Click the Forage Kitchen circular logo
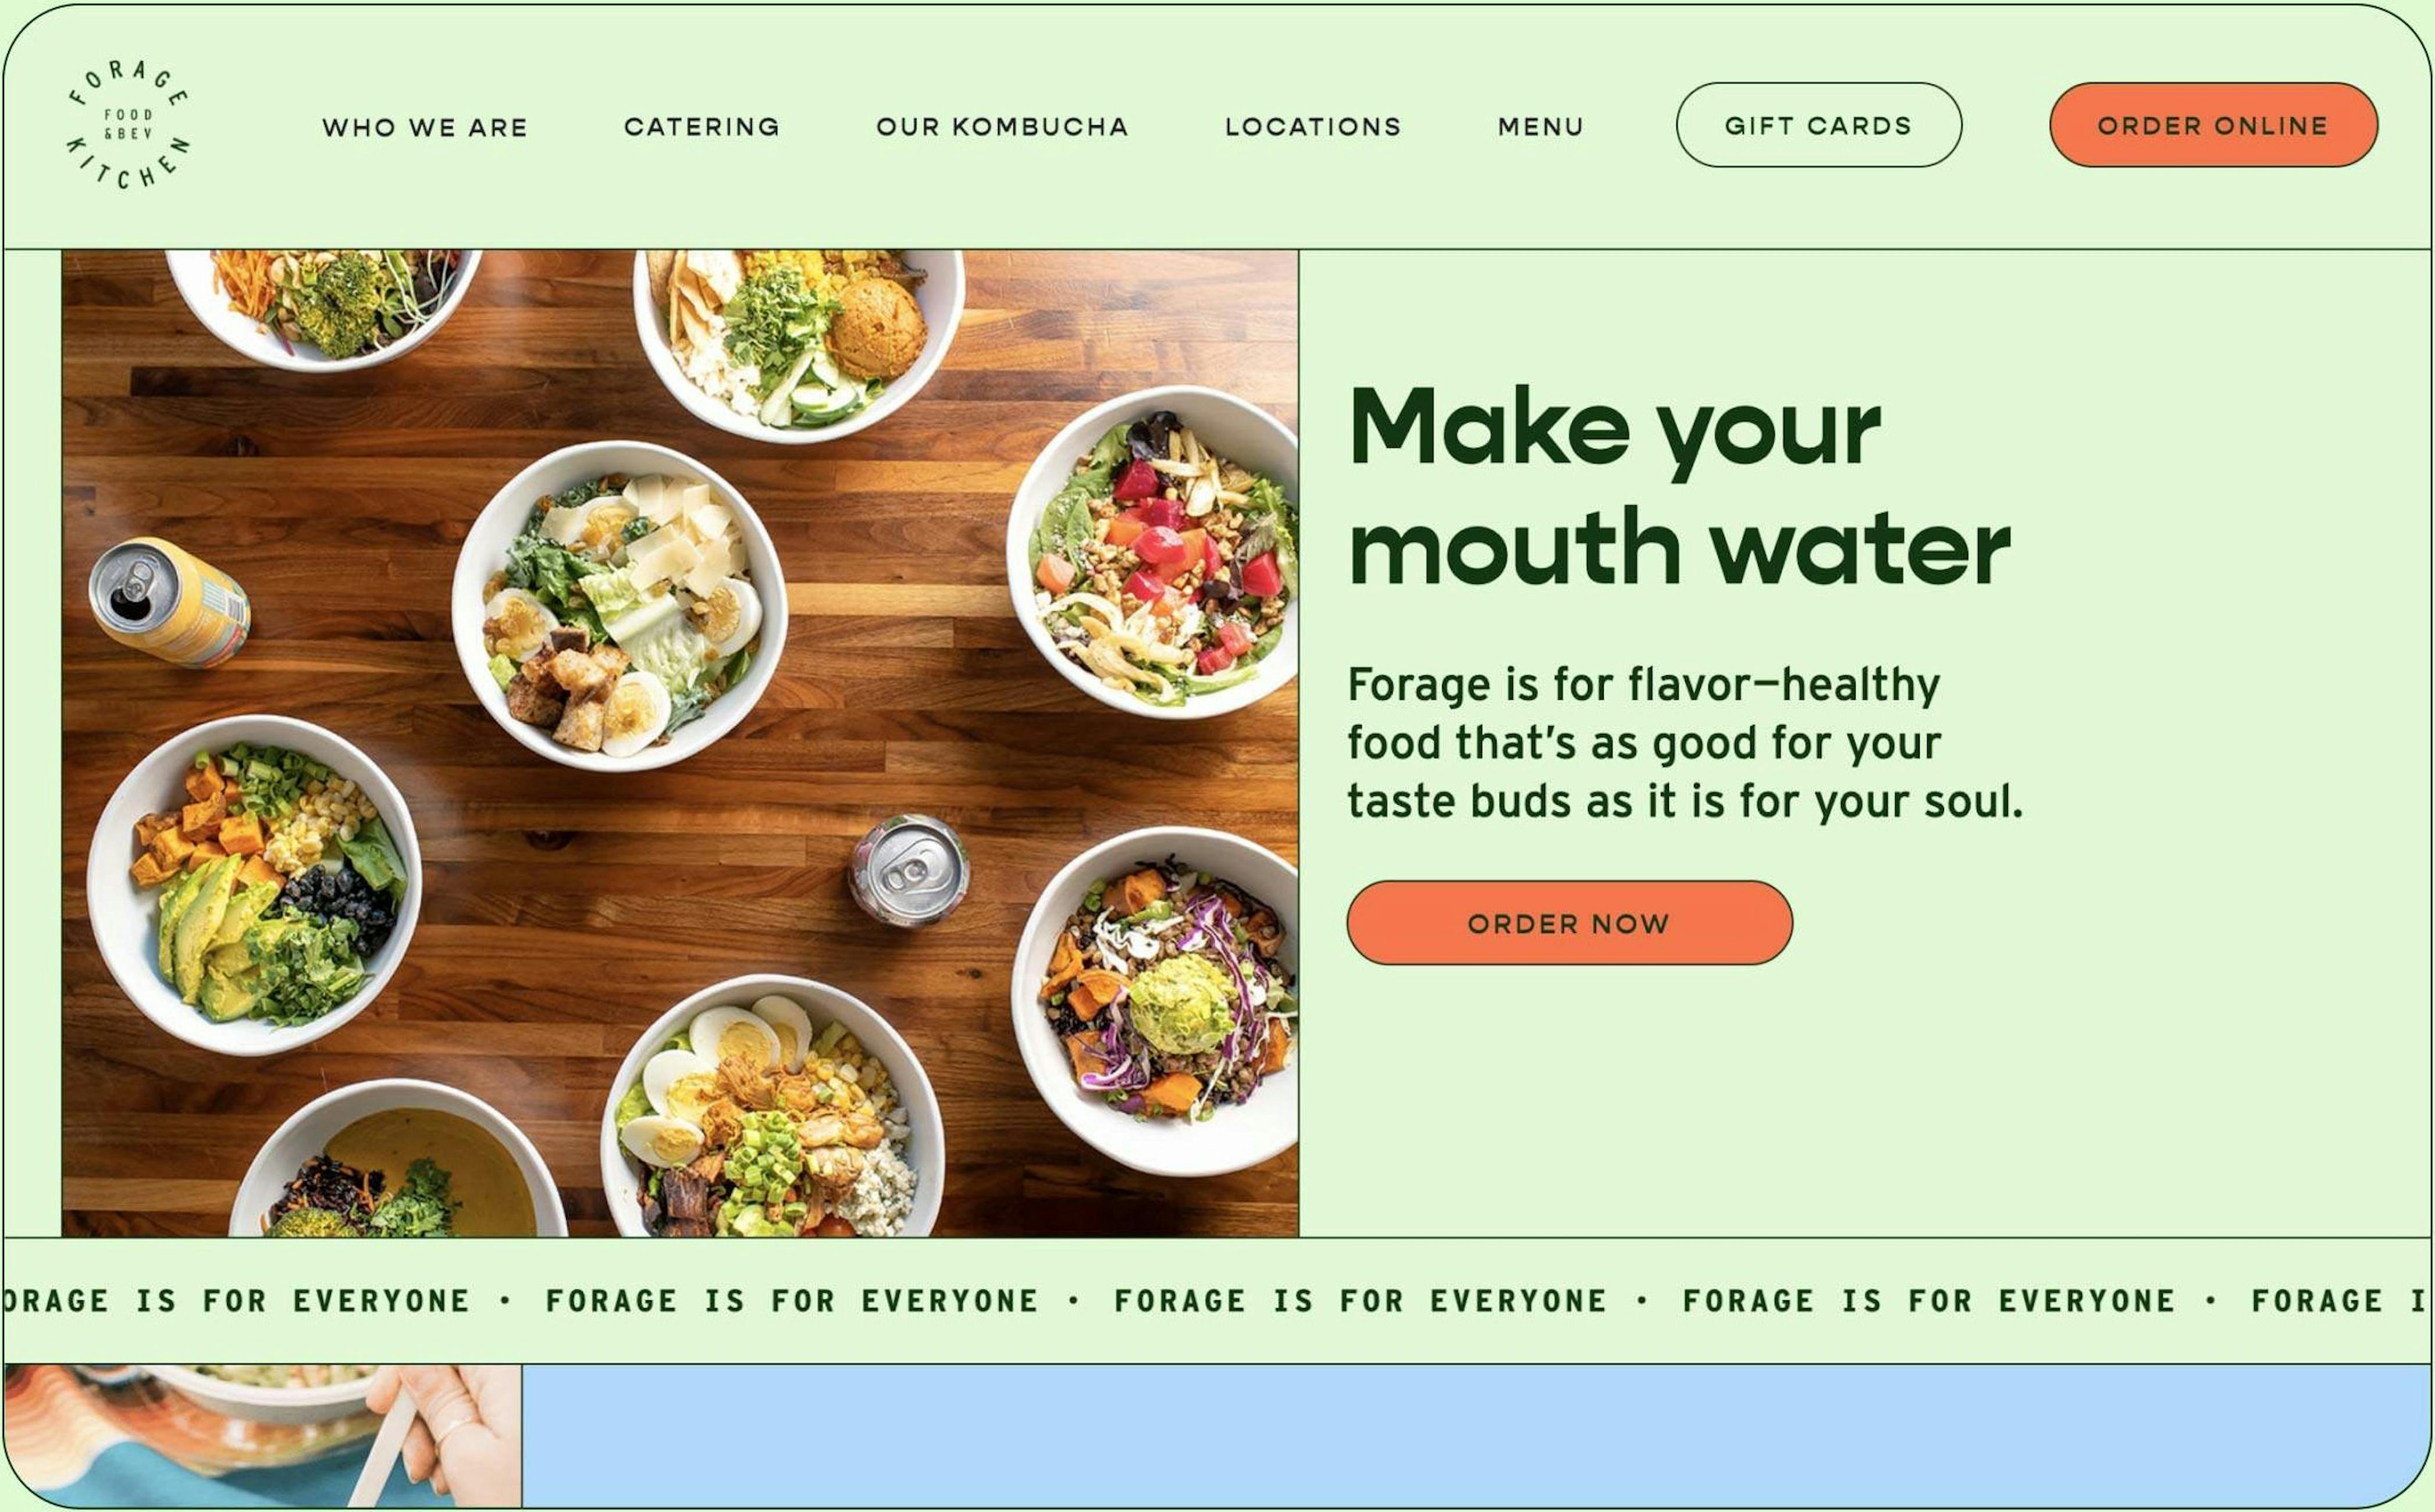The height and width of the screenshot is (1512, 2435). click(128, 125)
